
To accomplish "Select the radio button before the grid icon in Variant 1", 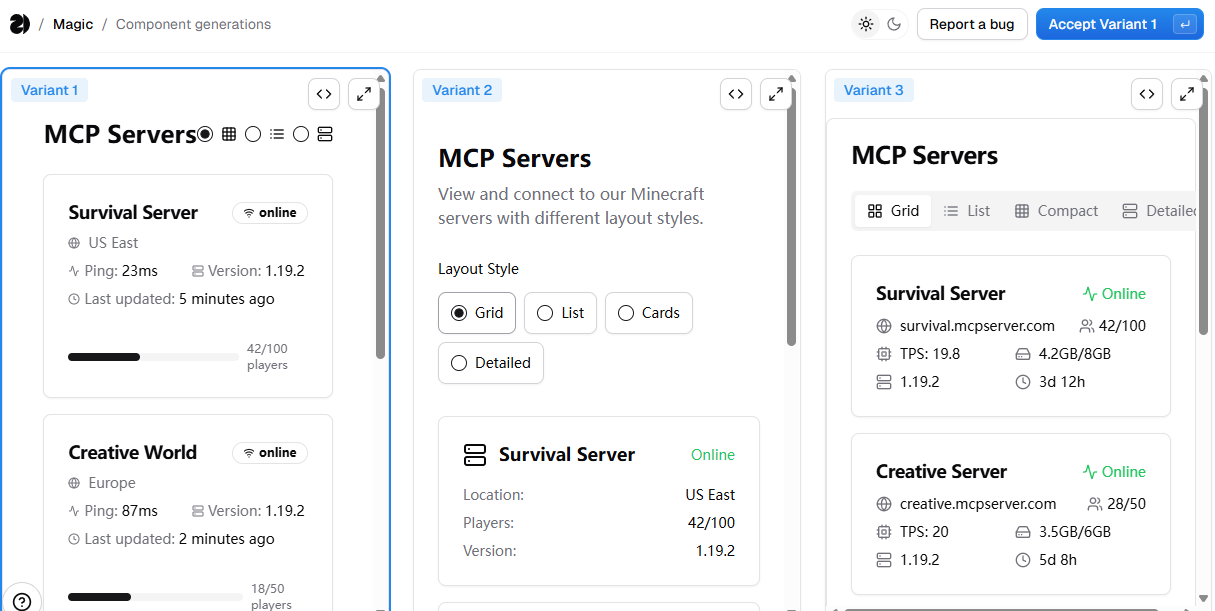I will tap(205, 134).
